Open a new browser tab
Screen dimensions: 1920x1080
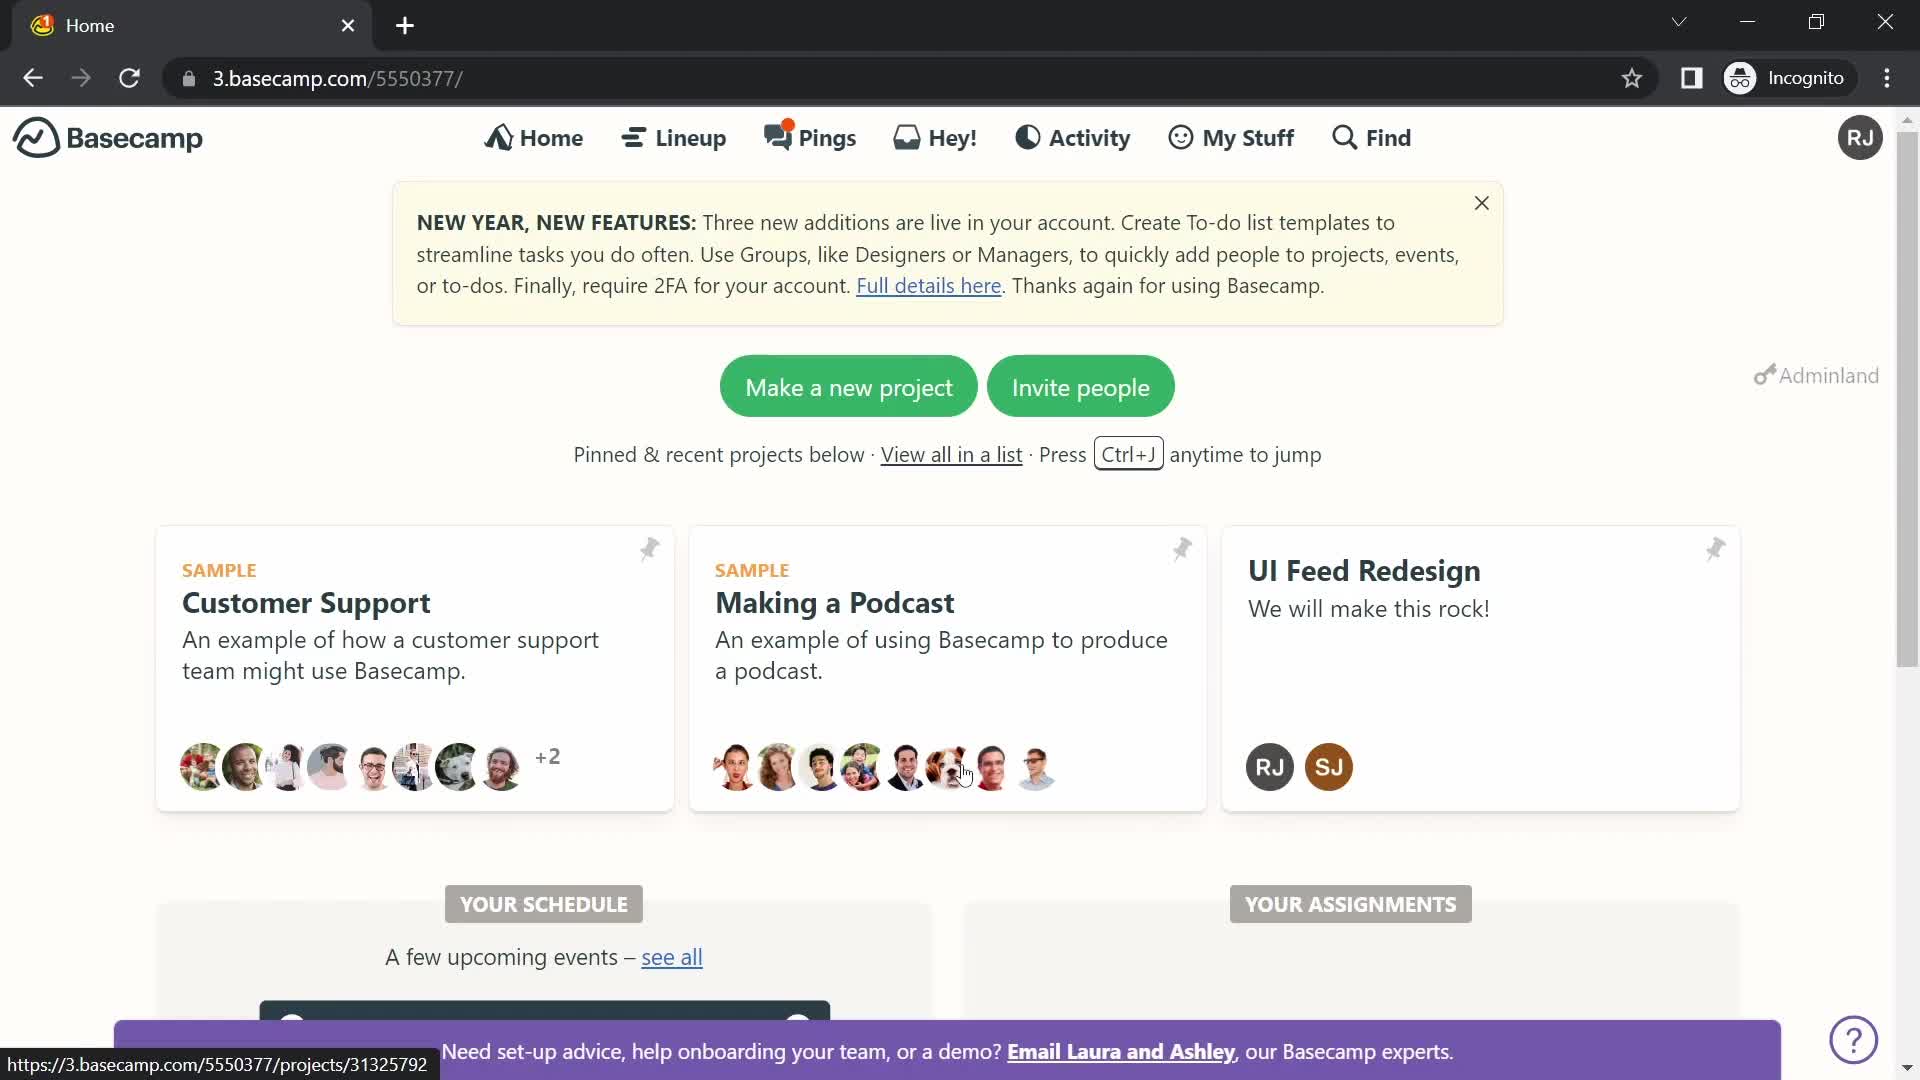[x=405, y=26]
